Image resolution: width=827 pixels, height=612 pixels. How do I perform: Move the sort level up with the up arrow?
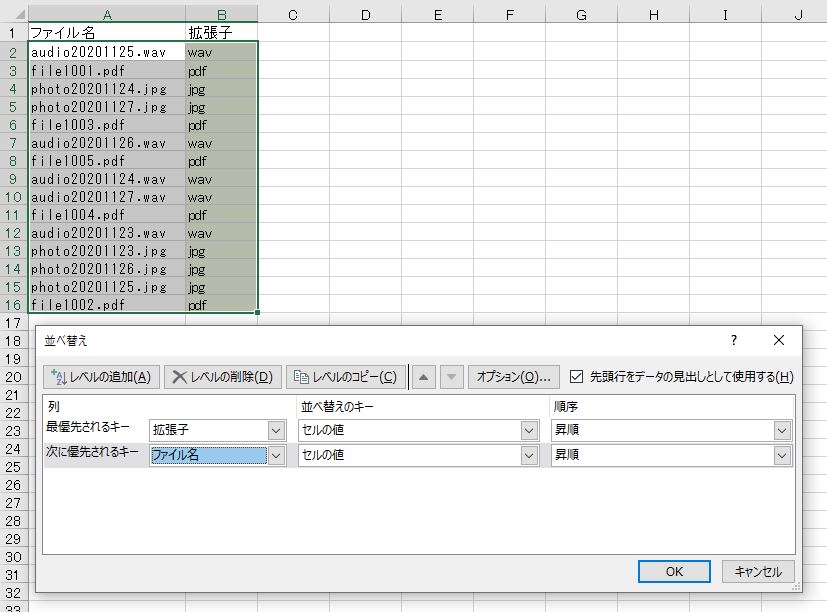[x=424, y=377]
